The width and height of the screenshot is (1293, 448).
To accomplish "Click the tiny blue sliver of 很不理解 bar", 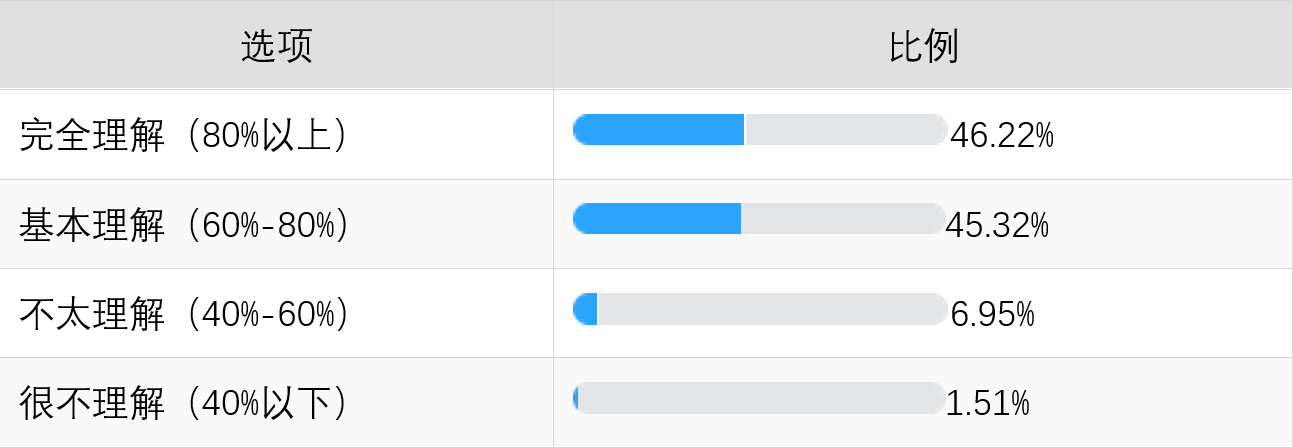I will coord(576,398).
